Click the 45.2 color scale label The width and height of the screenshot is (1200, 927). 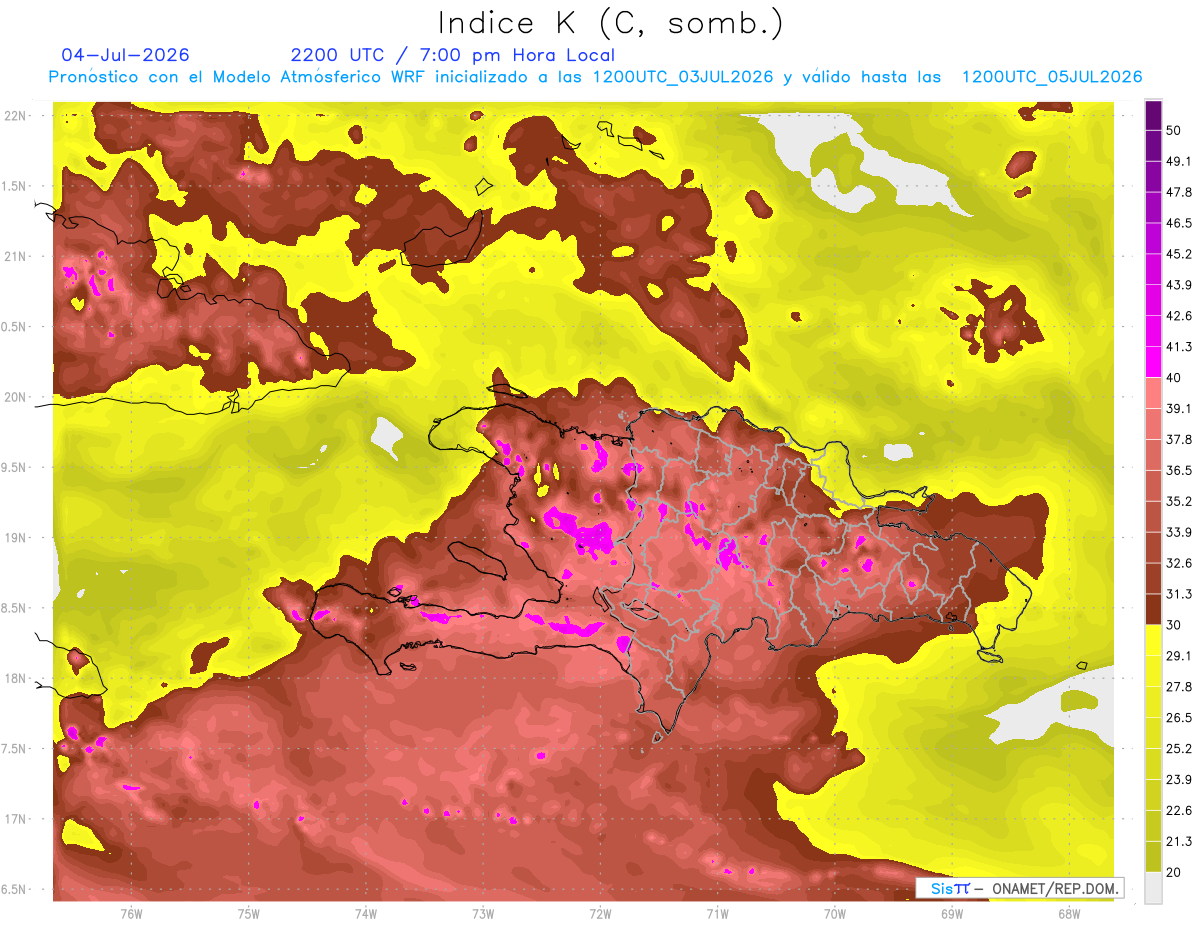1179,254
